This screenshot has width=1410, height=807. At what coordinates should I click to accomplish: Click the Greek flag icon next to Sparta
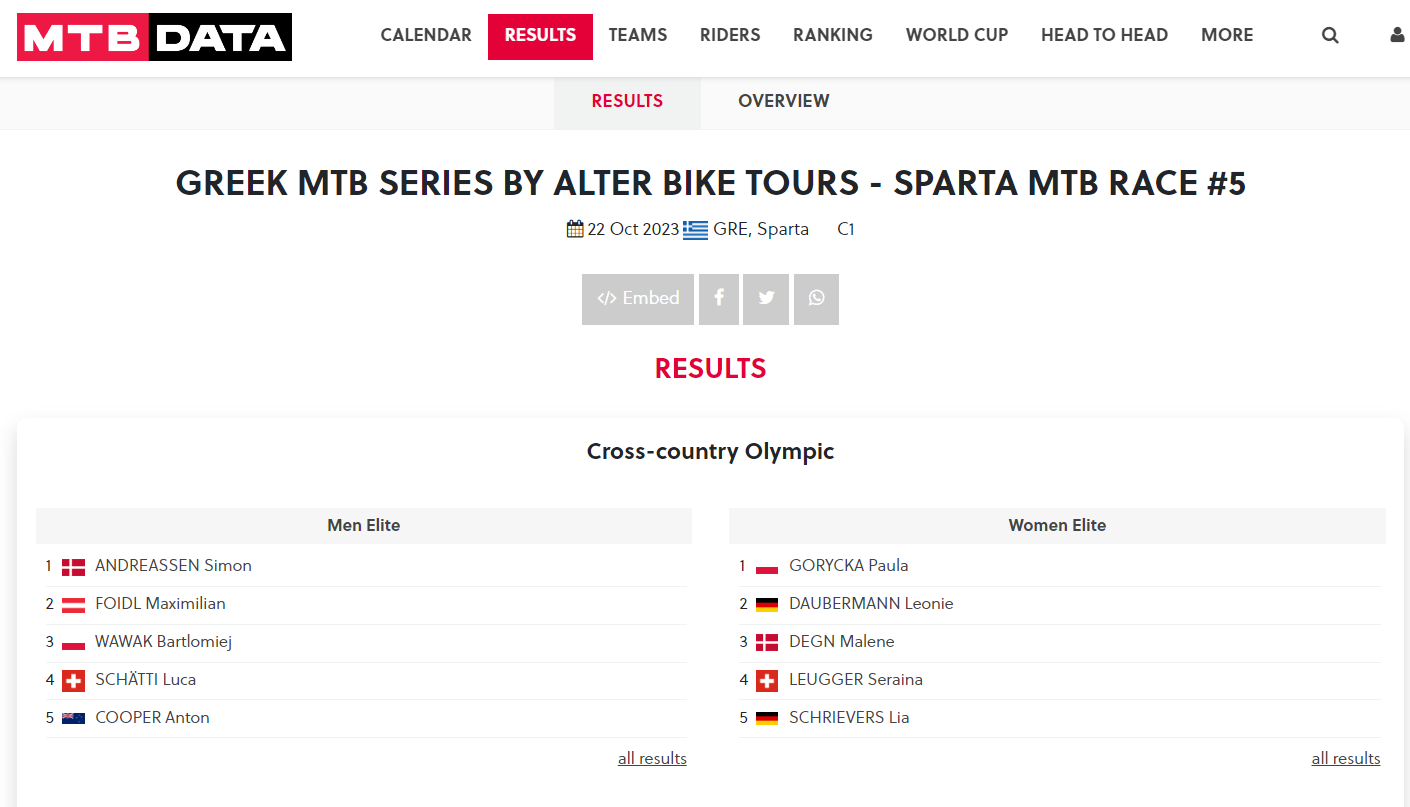click(x=696, y=230)
